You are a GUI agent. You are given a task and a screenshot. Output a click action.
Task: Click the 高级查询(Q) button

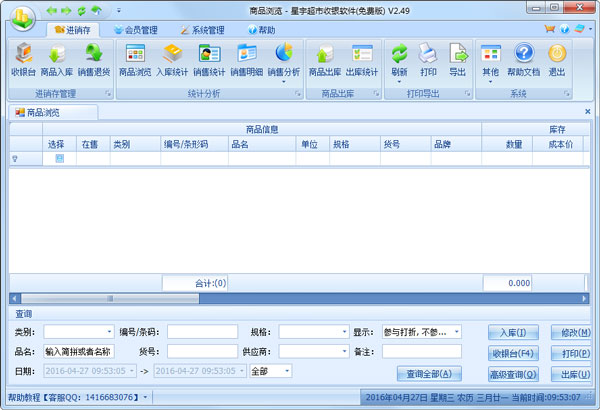[514, 374]
